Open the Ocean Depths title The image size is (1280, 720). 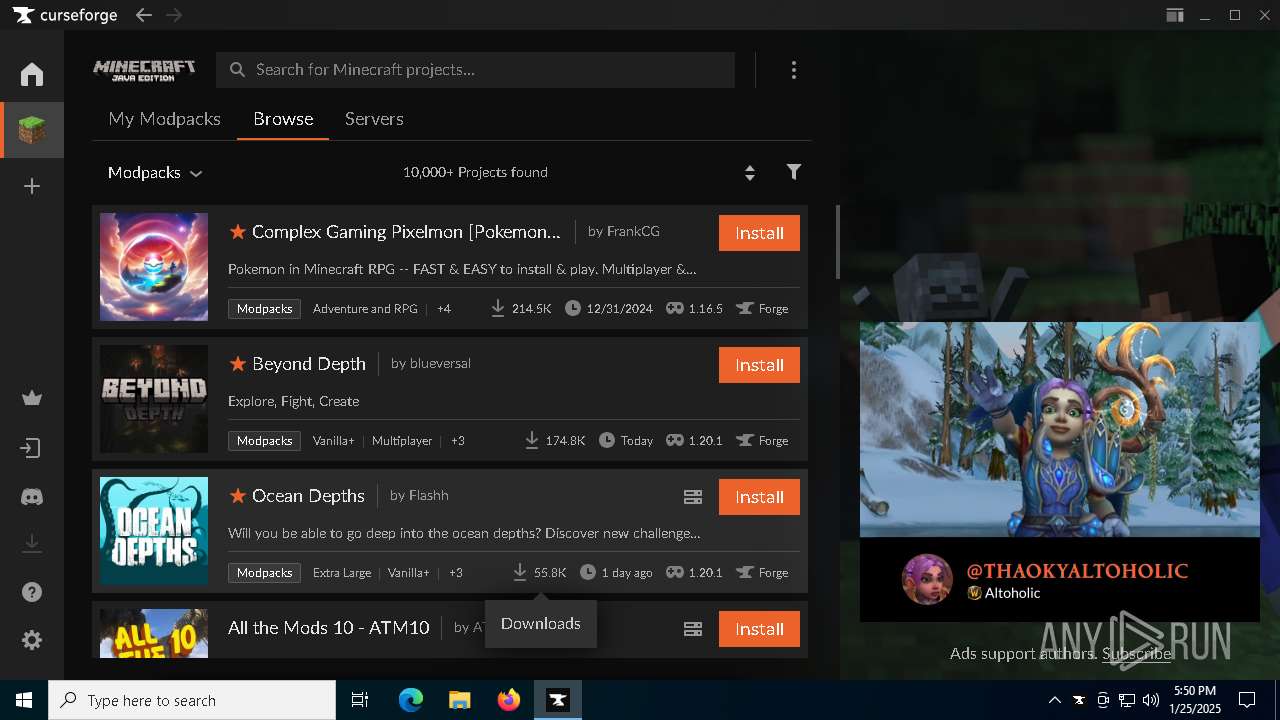(x=308, y=496)
